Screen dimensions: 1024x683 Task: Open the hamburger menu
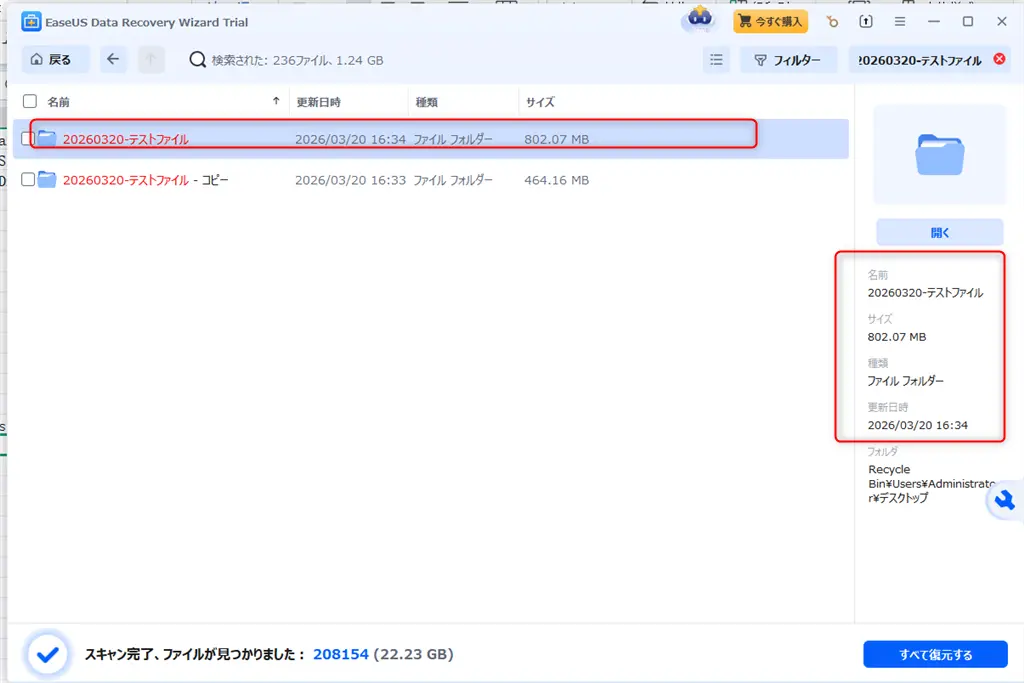[x=898, y=21]
